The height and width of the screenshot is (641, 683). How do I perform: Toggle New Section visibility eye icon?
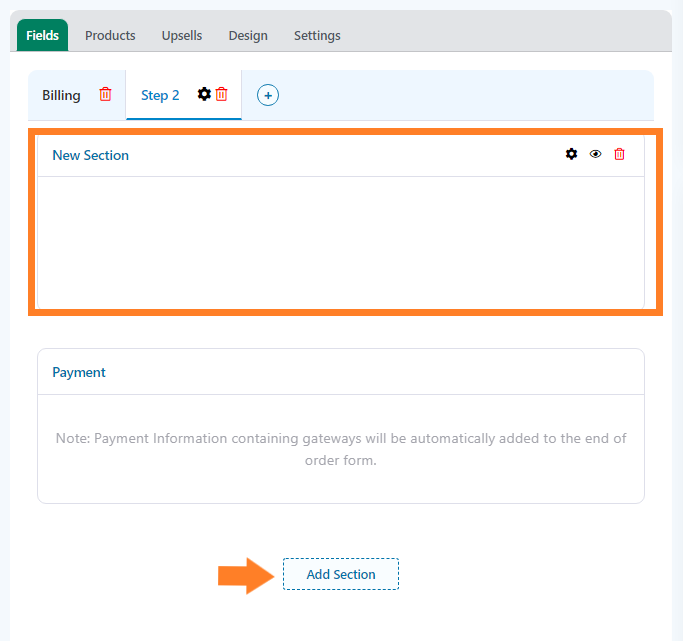595,154
